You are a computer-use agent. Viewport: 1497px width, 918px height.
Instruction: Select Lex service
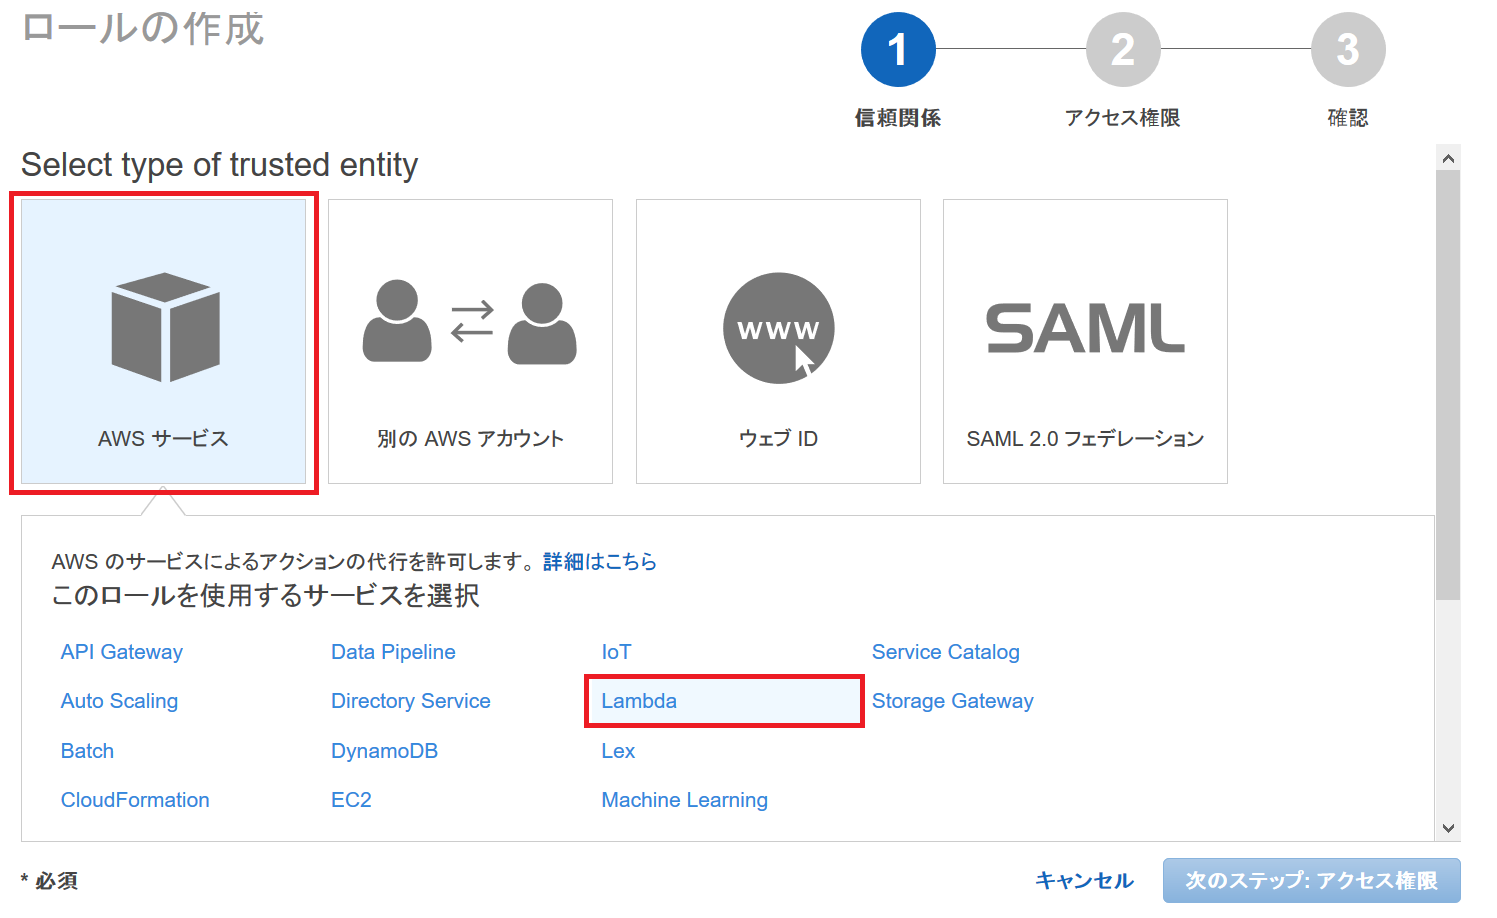[x=618, y=751]
